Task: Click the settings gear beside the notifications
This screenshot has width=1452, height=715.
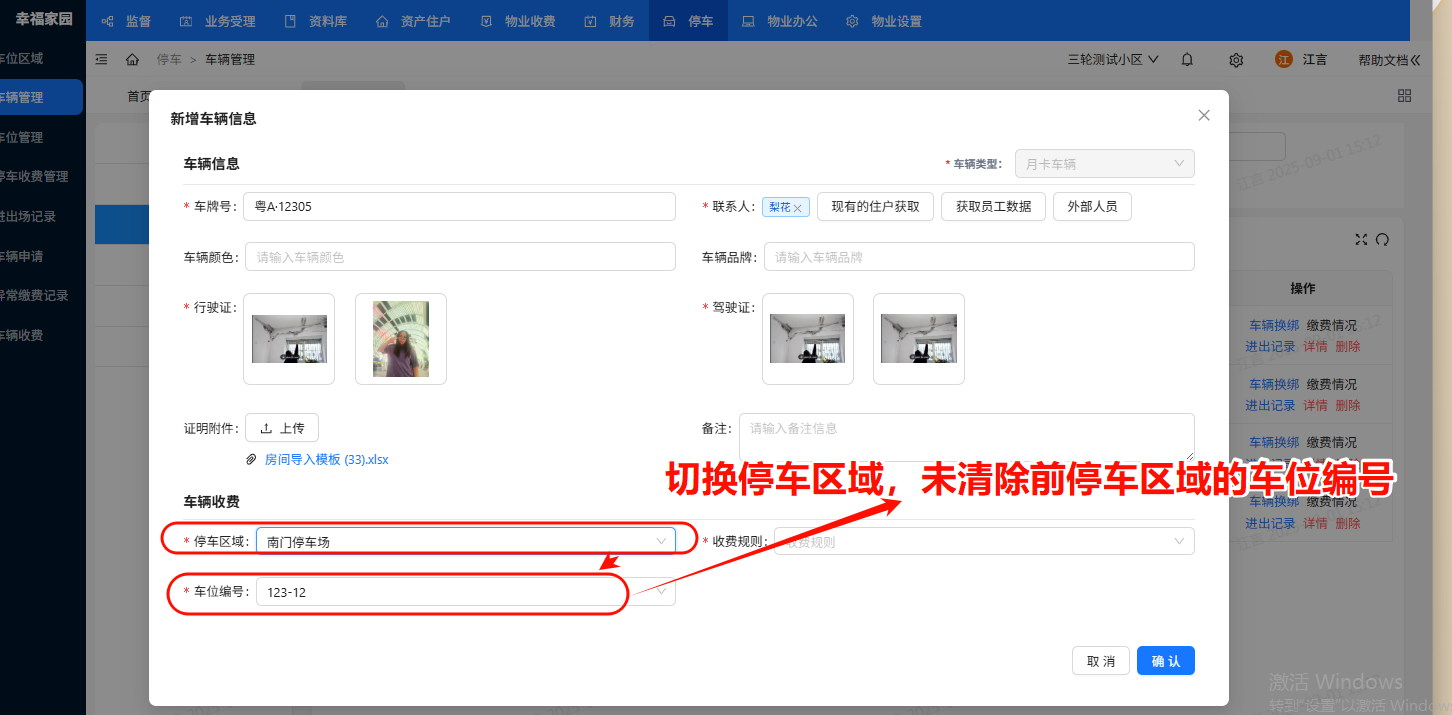Action: pyautogui.click(x=1235, y=59)
